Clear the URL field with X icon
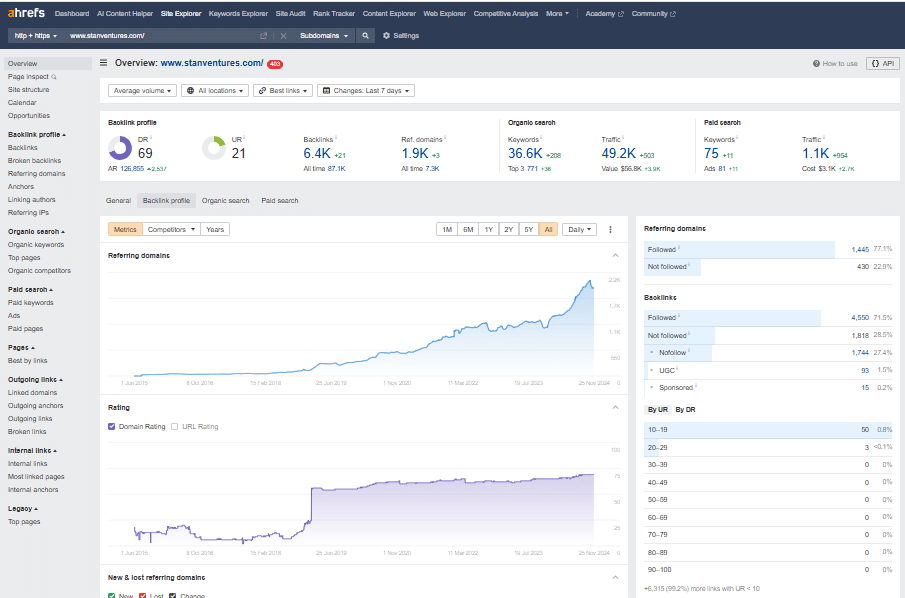The image size is (905, 598). tap(283, 36)
